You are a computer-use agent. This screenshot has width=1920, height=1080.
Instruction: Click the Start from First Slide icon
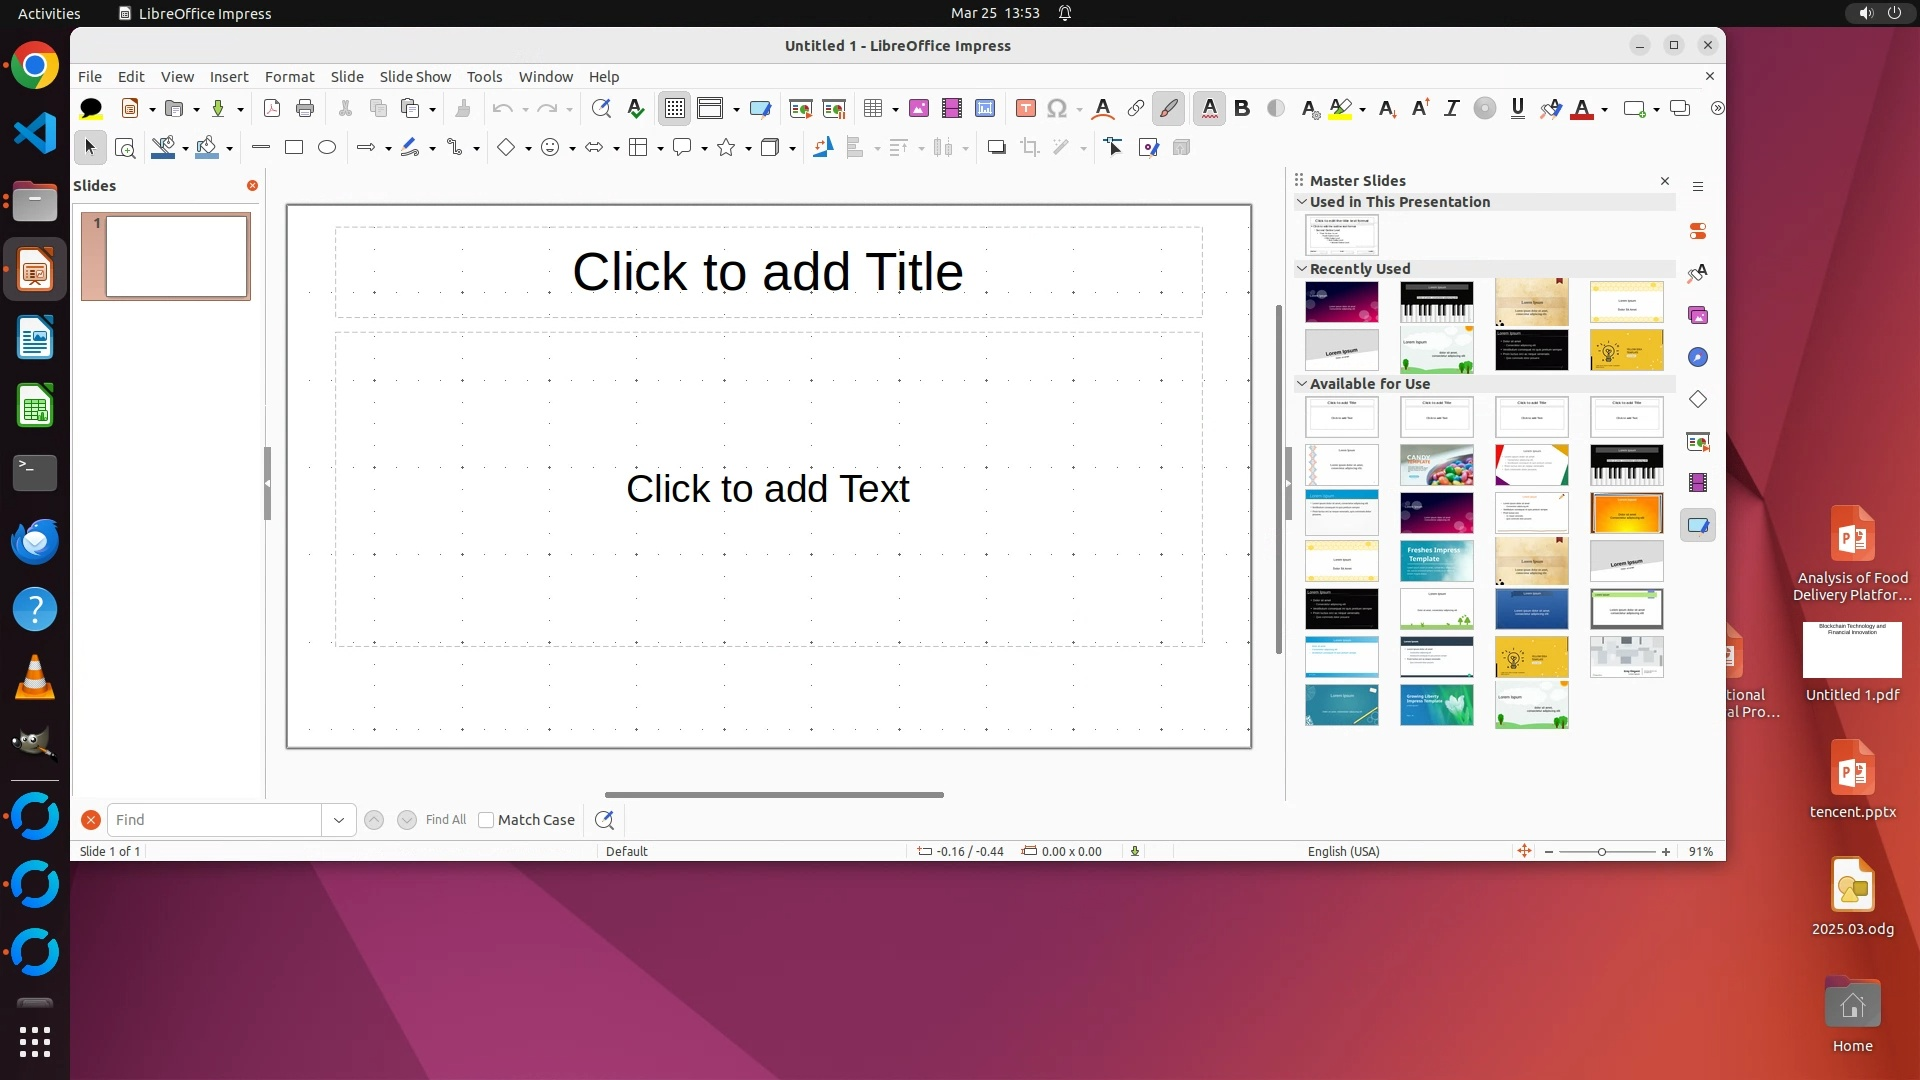[800, 108]
